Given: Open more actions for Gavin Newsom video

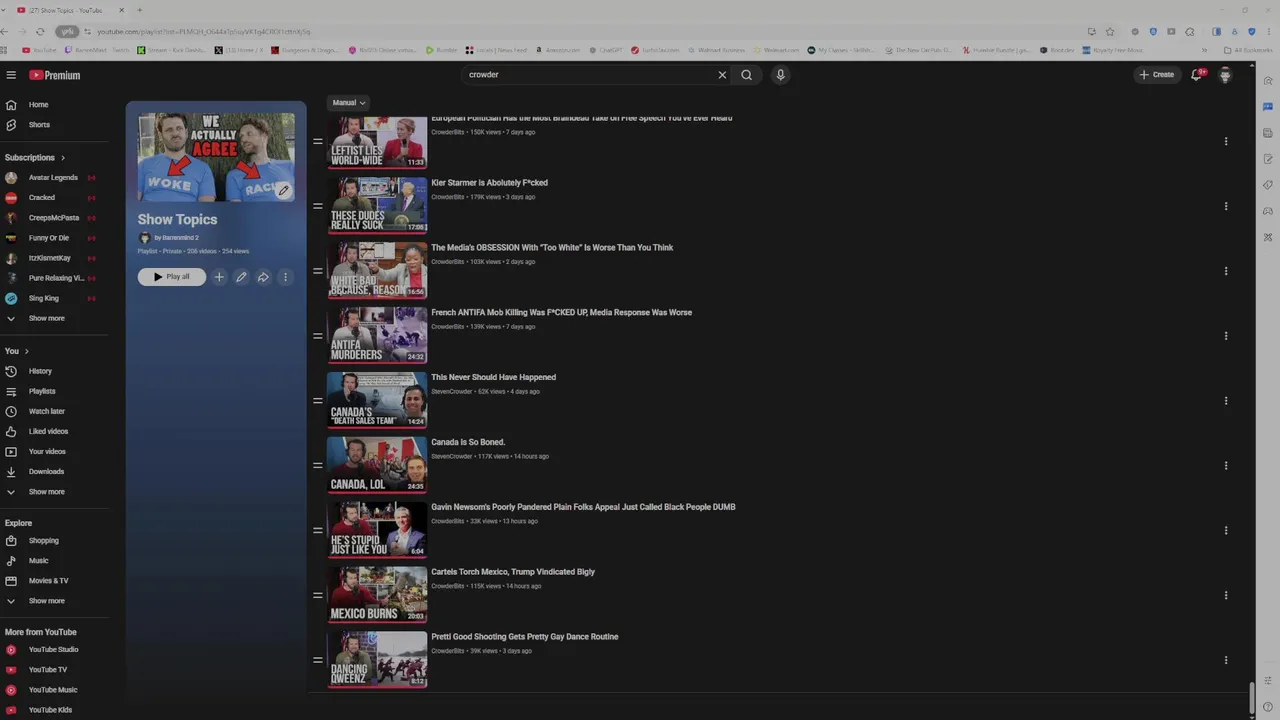Looking at the screenshot, I should [1225, 530].
